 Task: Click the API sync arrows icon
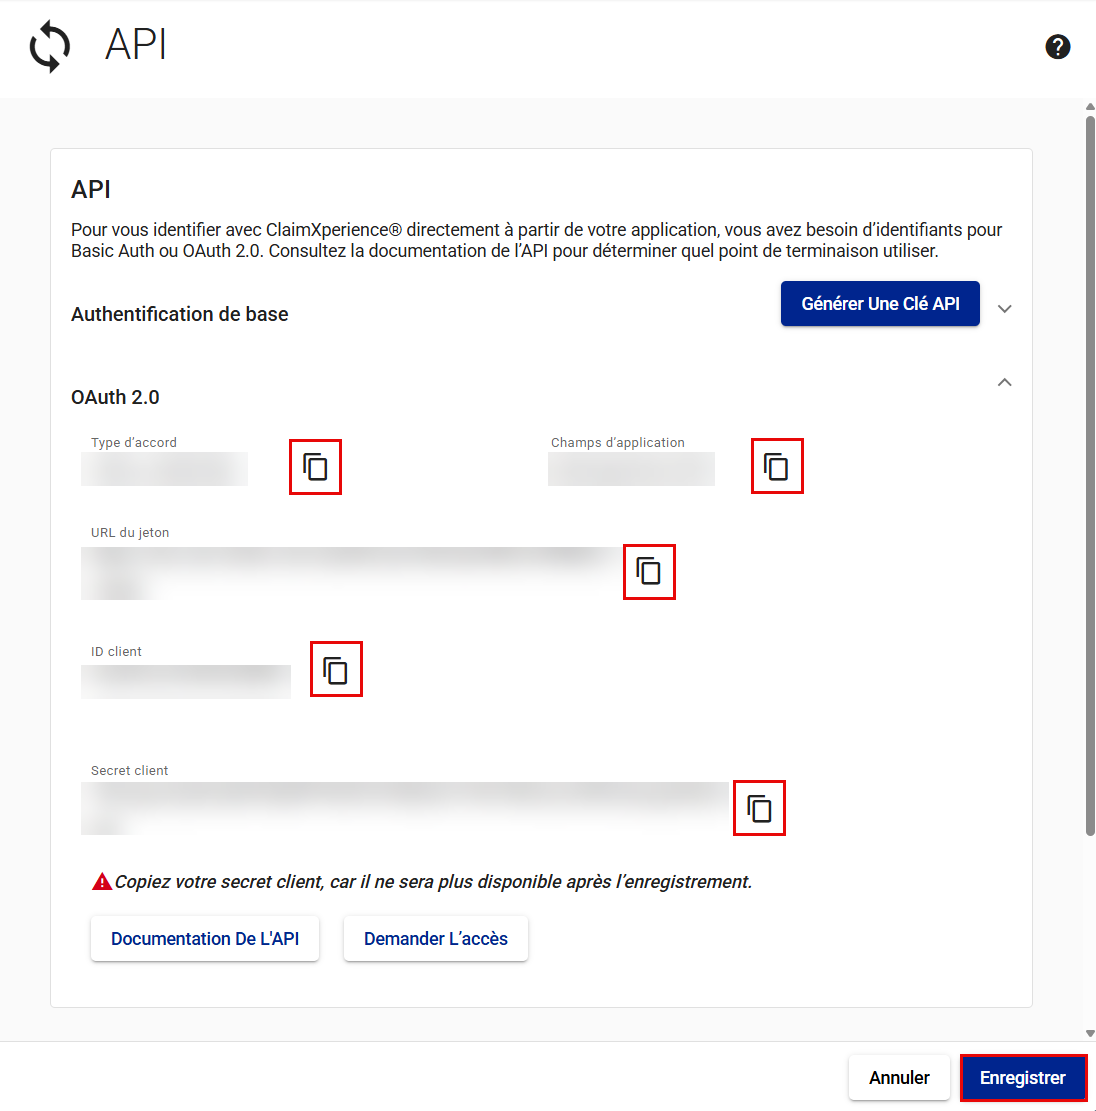50,47
